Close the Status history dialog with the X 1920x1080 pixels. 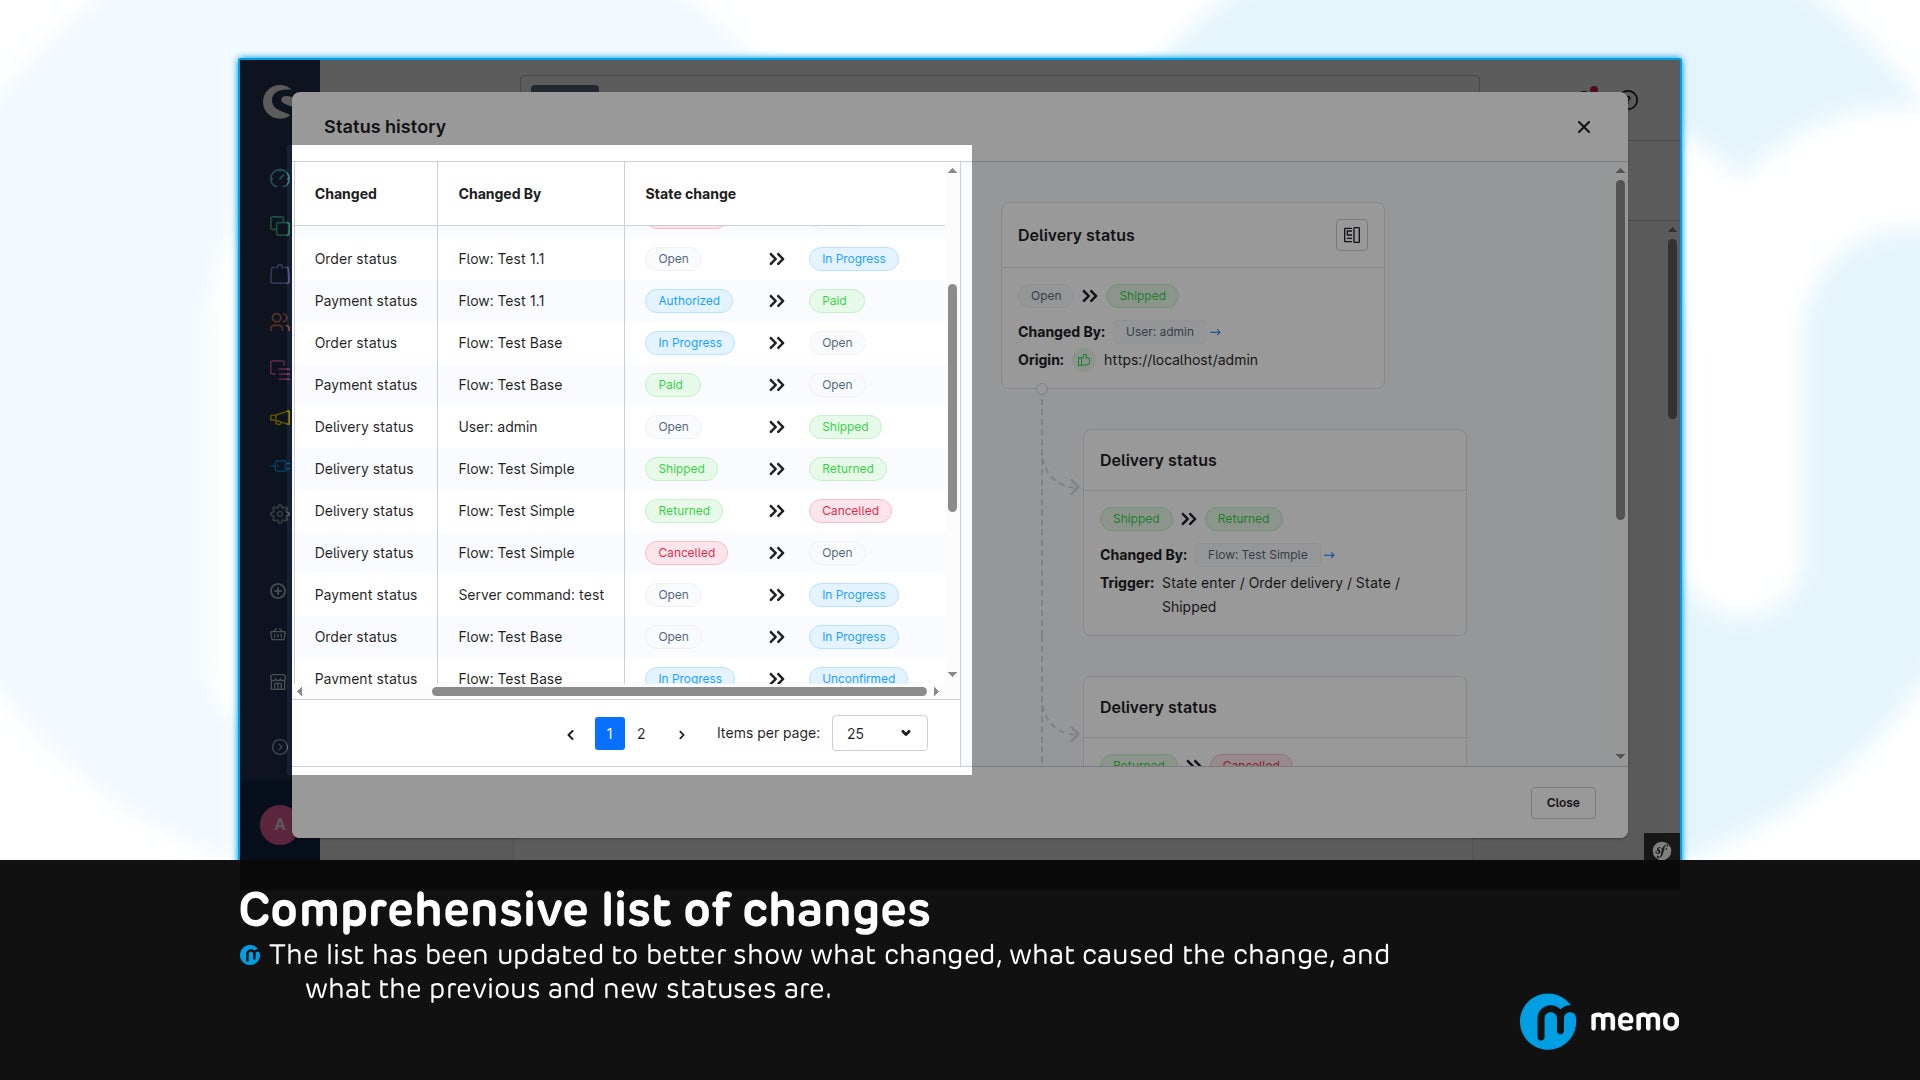[1584, 127]
